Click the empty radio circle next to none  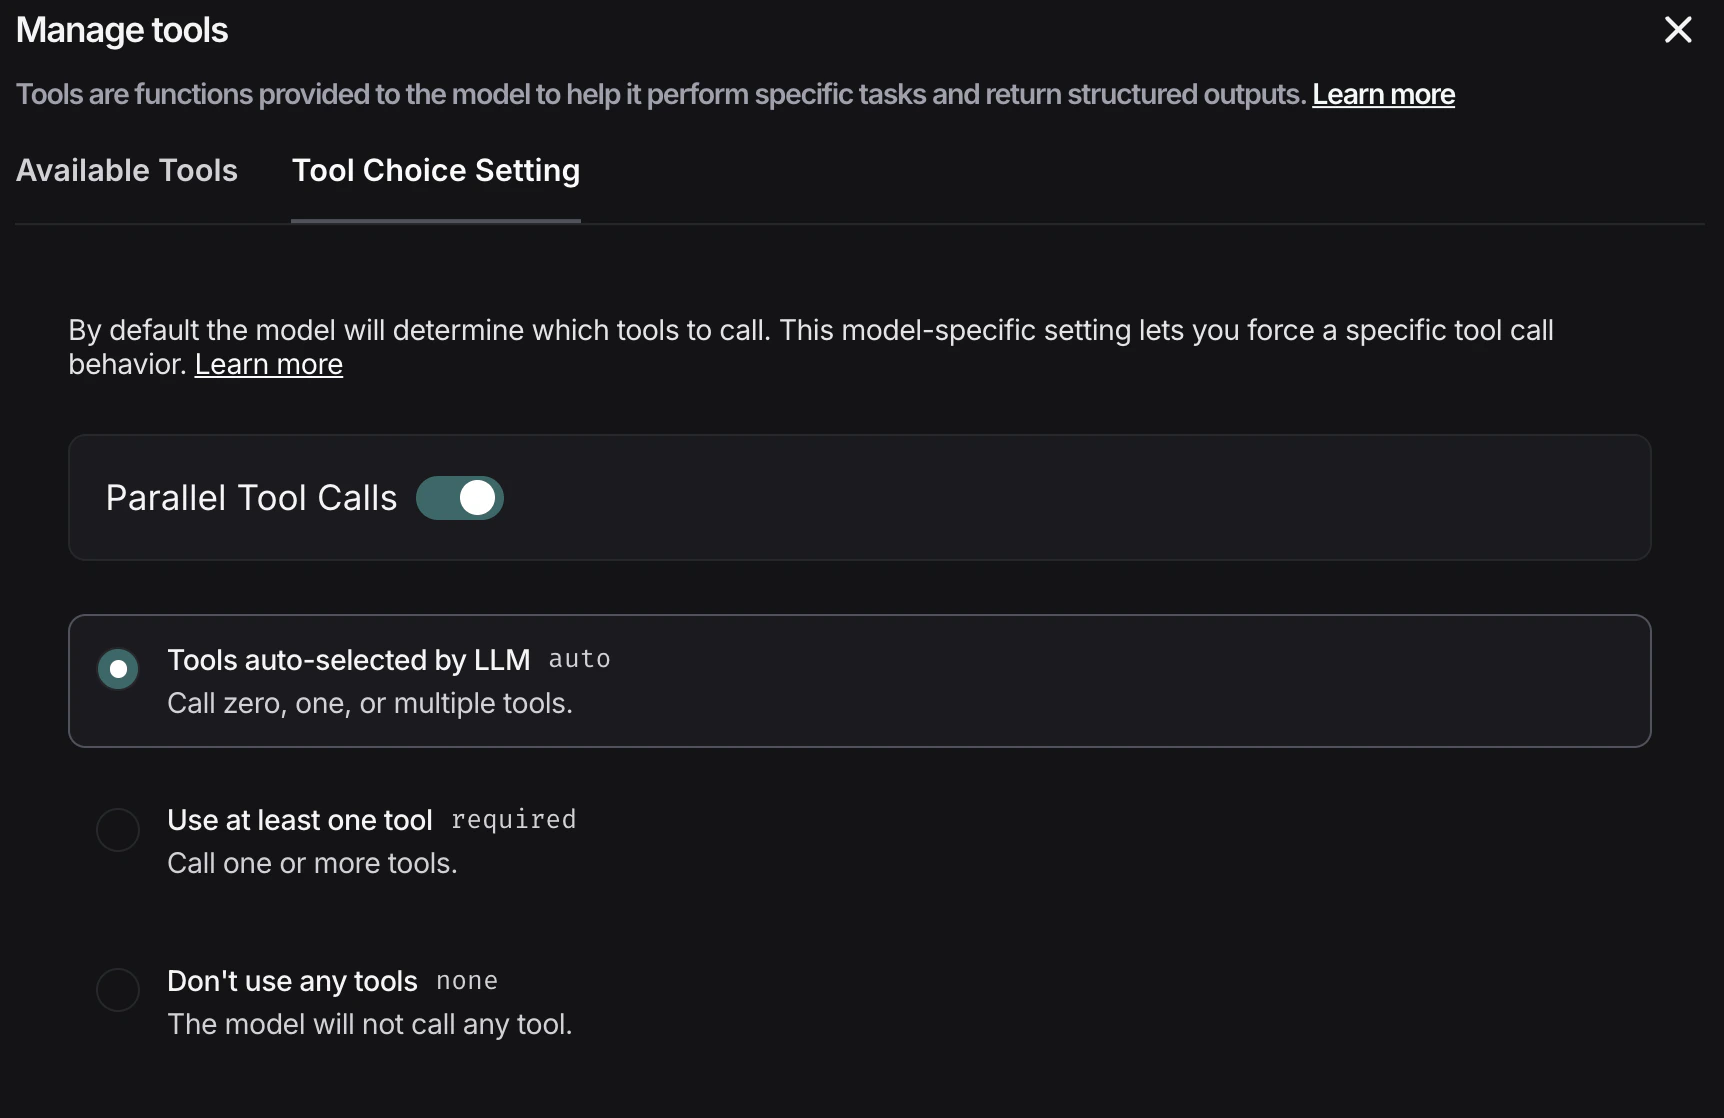coord(117,990)
